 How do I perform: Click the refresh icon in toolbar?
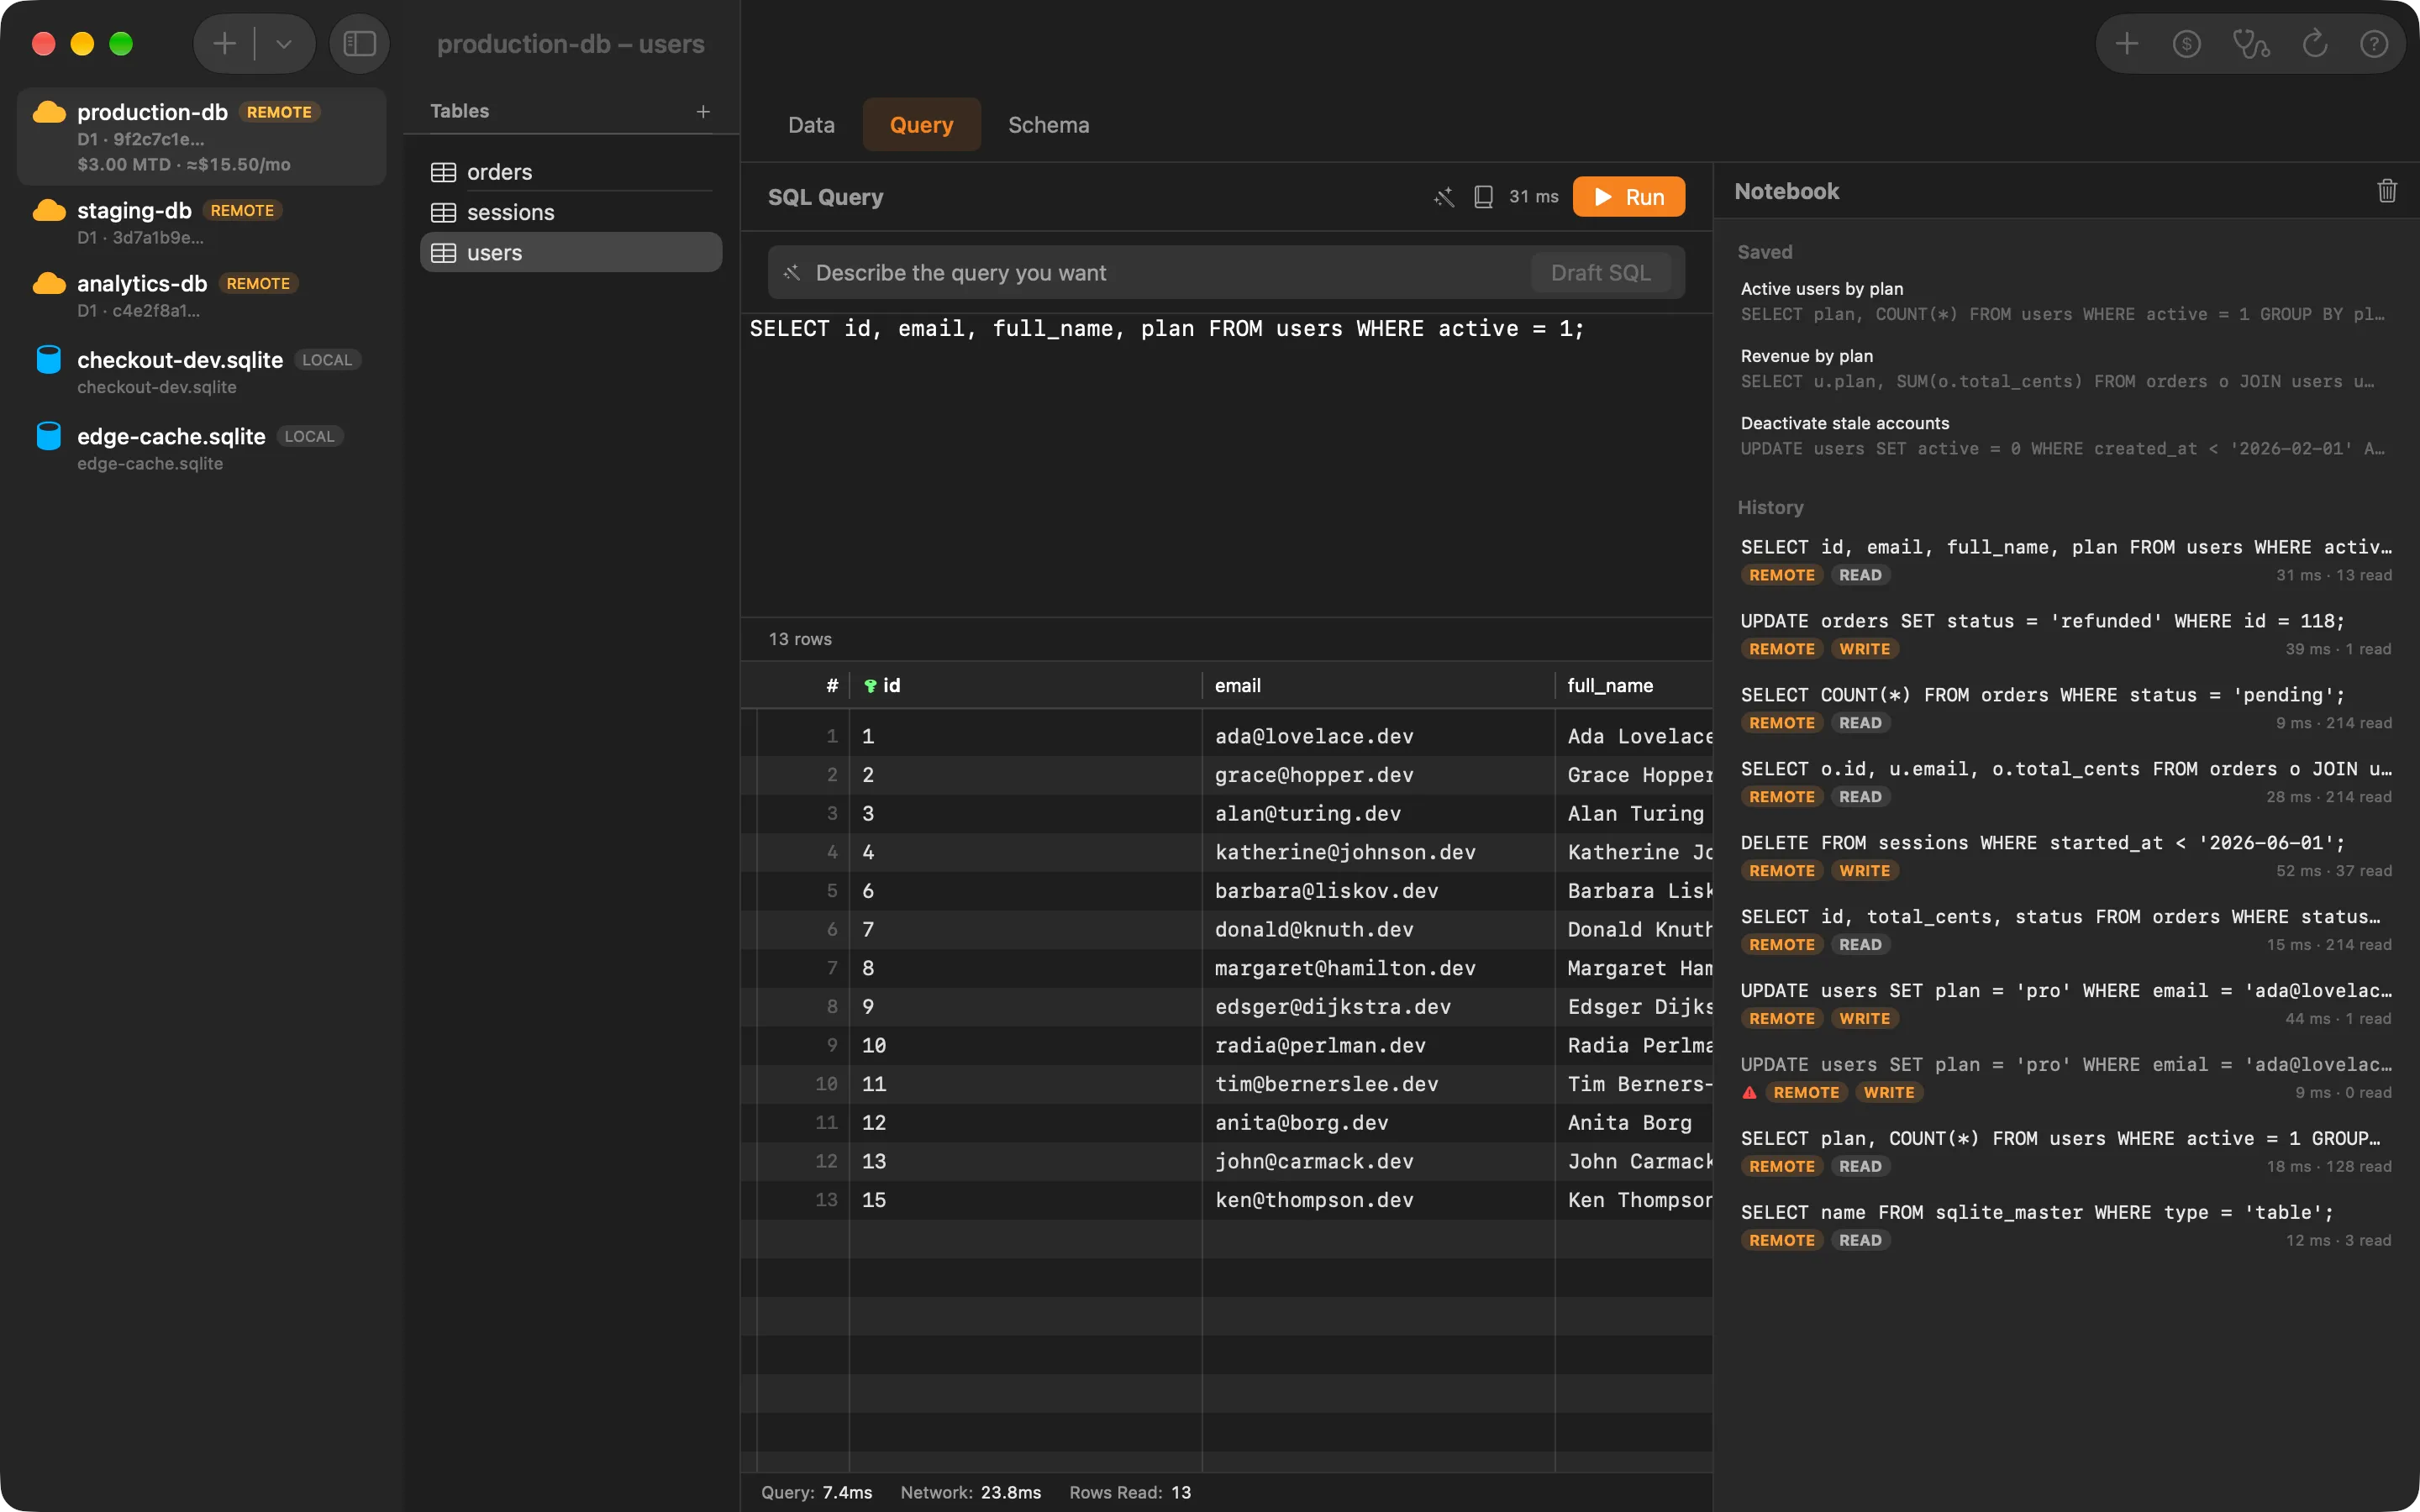point(2315,44)
